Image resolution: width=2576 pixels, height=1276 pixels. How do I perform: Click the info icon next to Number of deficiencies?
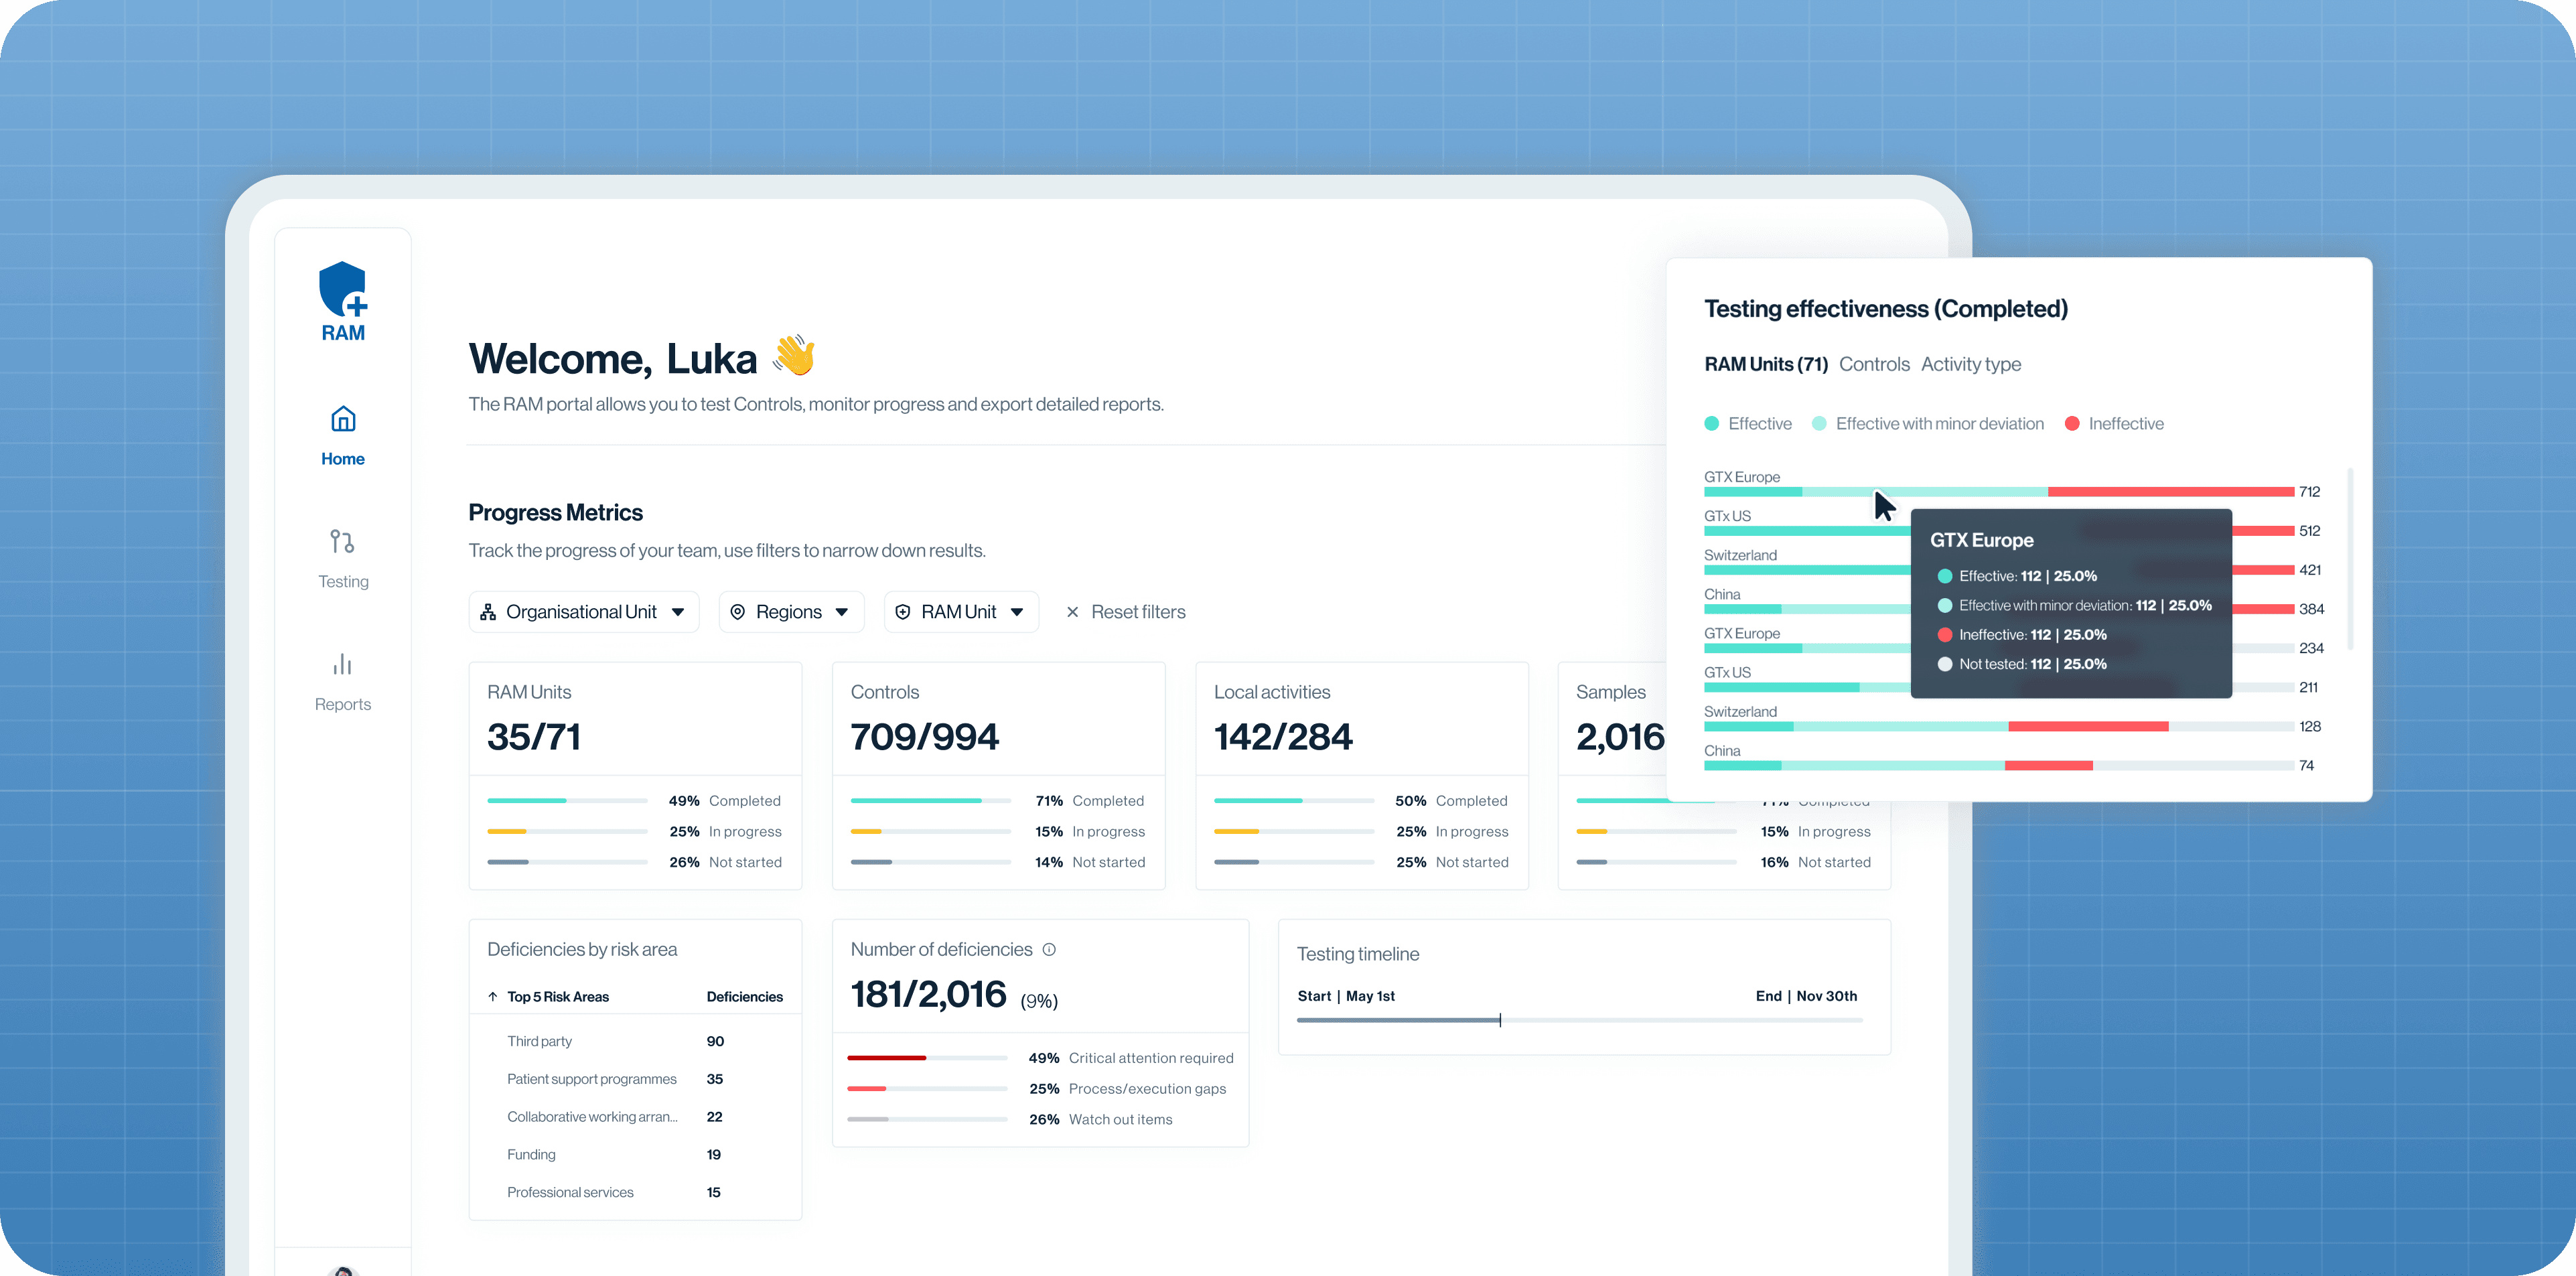coord(1049,949)
